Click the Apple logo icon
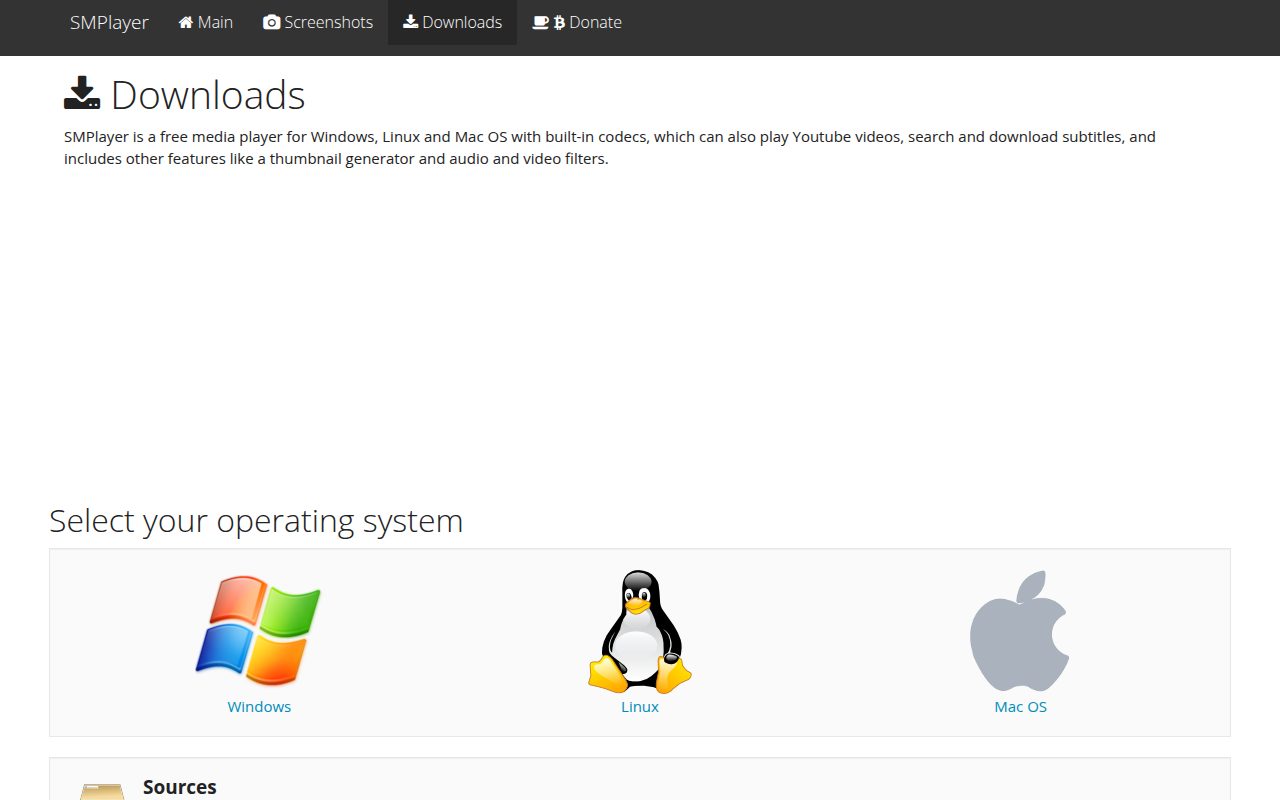 click(1020, 631)
